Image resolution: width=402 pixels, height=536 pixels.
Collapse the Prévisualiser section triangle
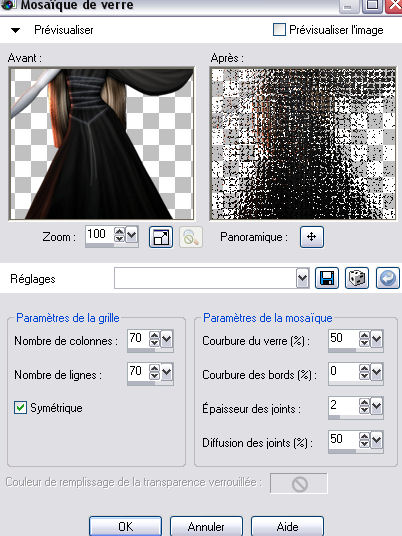[15, 30]
